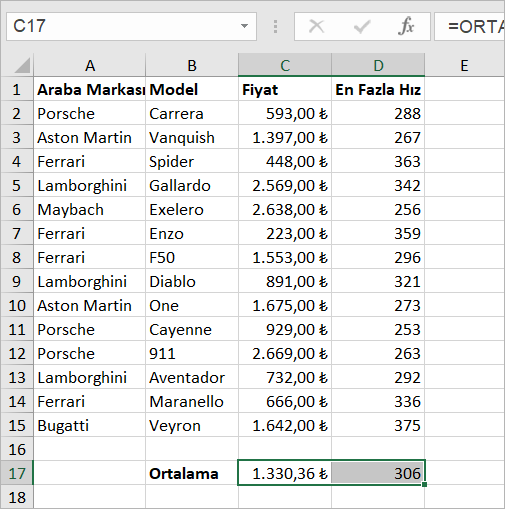This screenshot has width=505, height=509.
Task: Select the Ortalama label cell
Action: [x=192, y=473]
